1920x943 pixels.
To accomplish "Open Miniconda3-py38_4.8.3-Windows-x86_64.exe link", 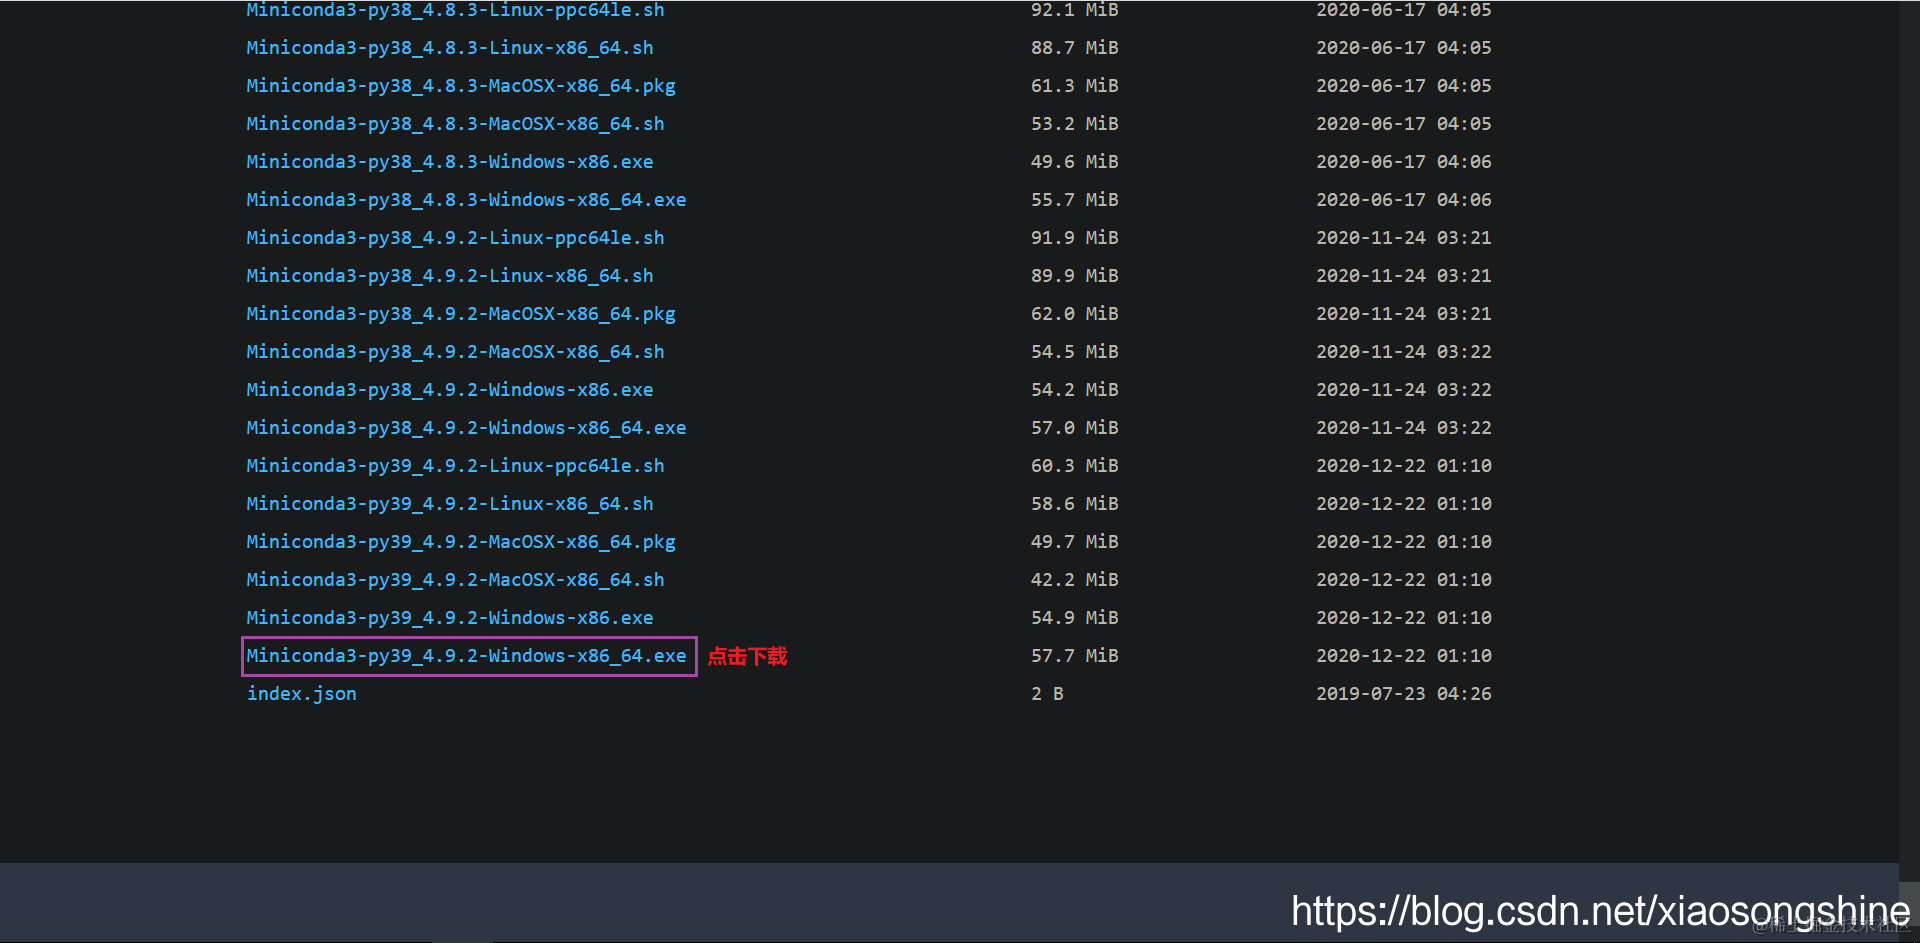I will pyautogui.click(x=466, y=200).
